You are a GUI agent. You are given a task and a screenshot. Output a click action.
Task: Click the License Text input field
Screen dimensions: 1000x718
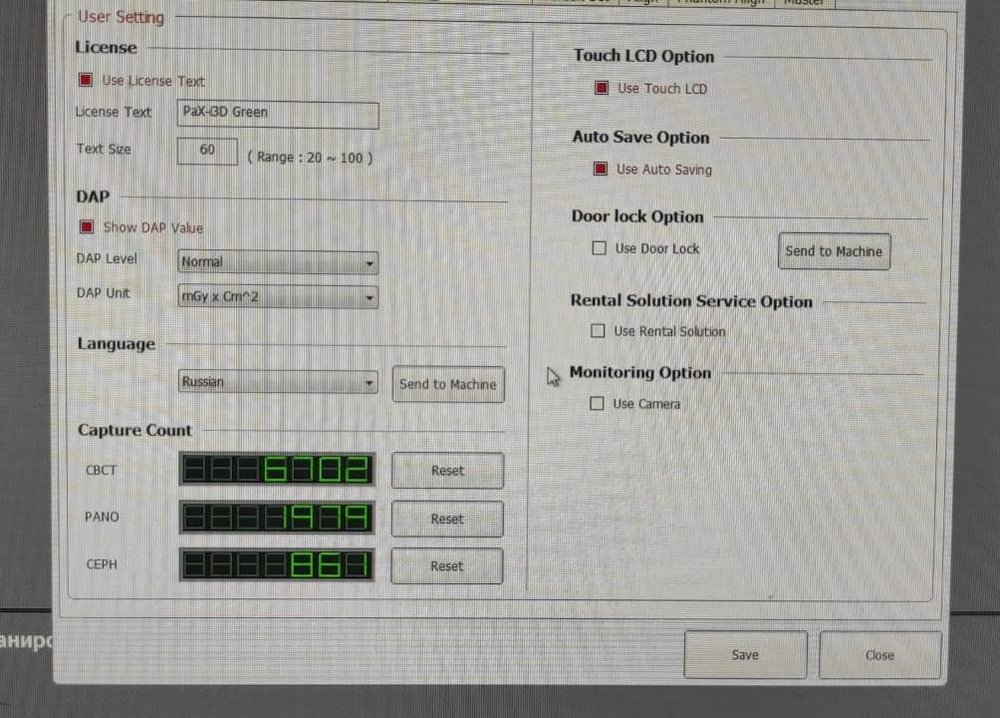278,115
